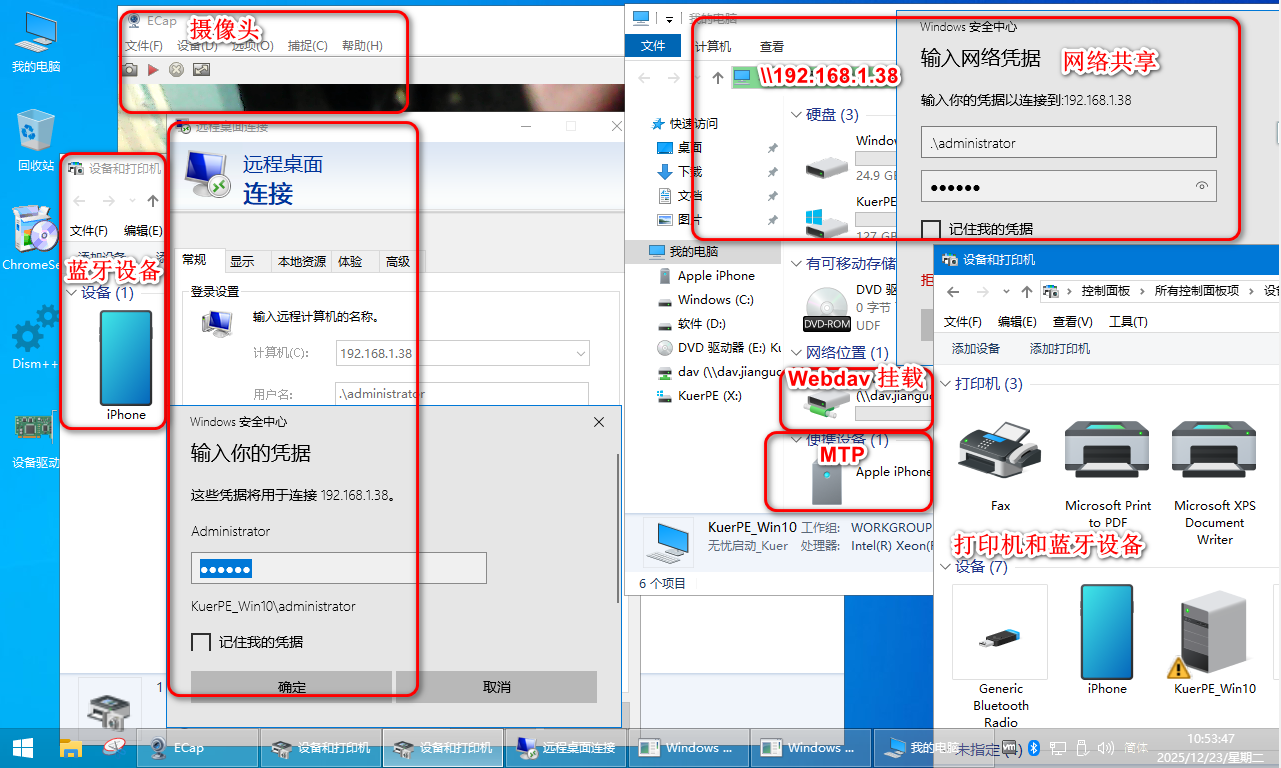
Task: Collapse the 打印机 (3) printers group
Action: (943, 384)
